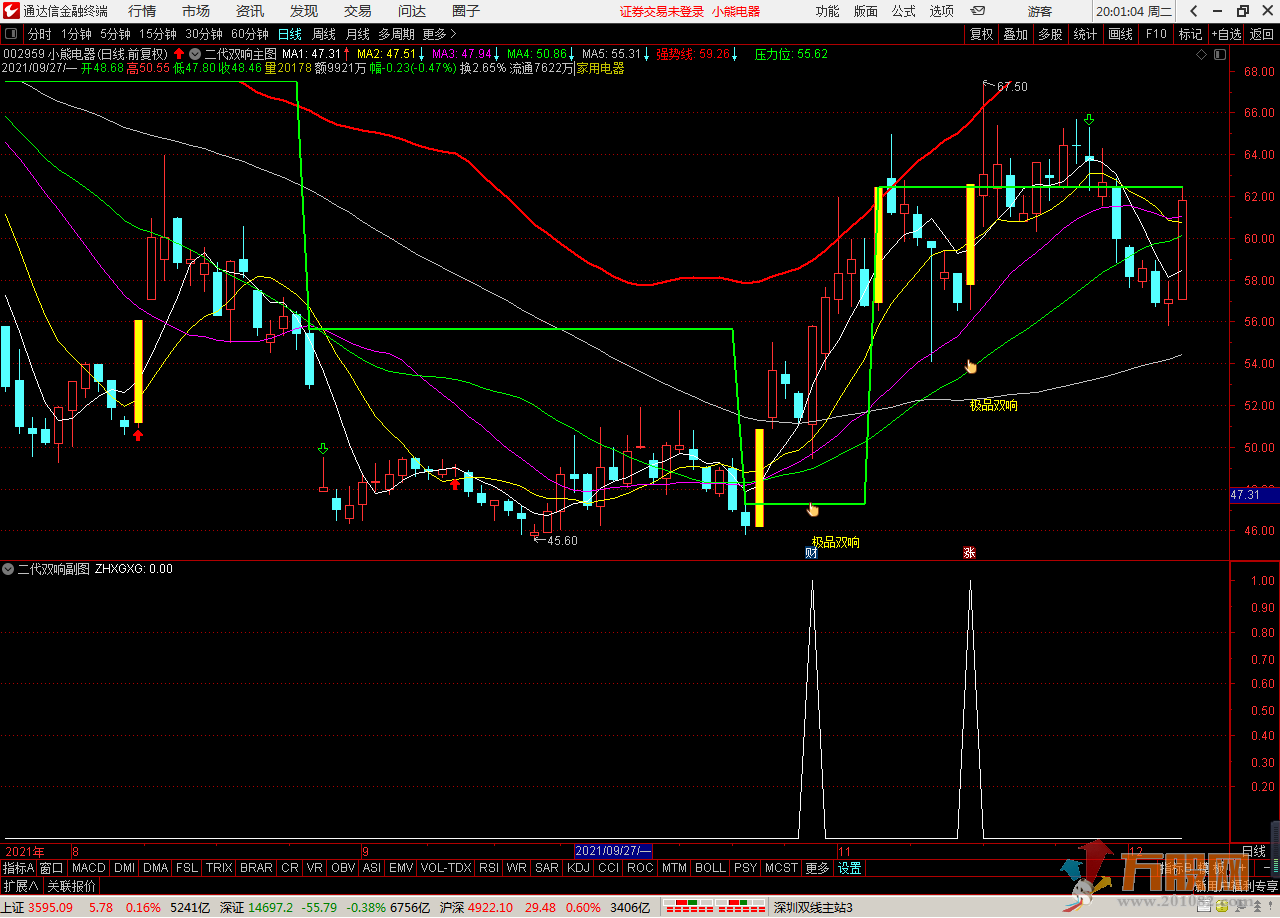Switch to 多周期 view tab
1280x918 pixels.
[x=396, y=34]
